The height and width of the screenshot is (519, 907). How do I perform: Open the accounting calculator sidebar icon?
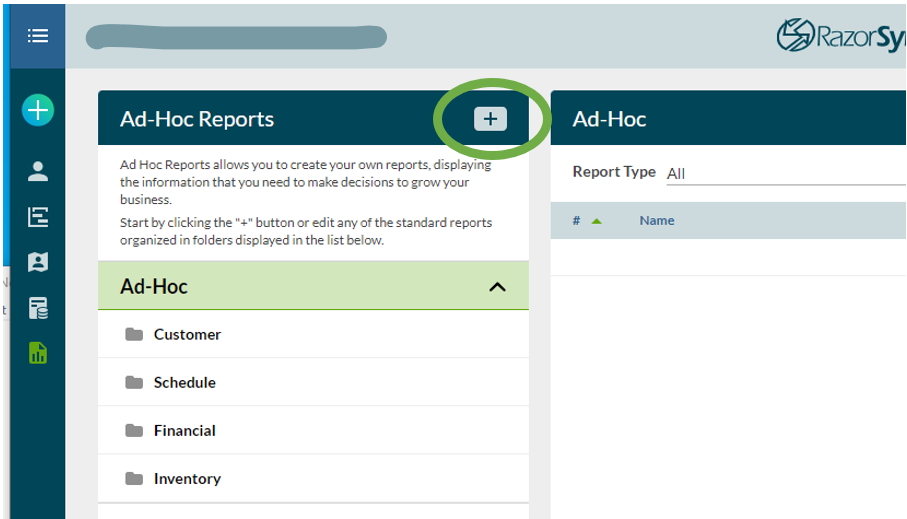[38, 308]
